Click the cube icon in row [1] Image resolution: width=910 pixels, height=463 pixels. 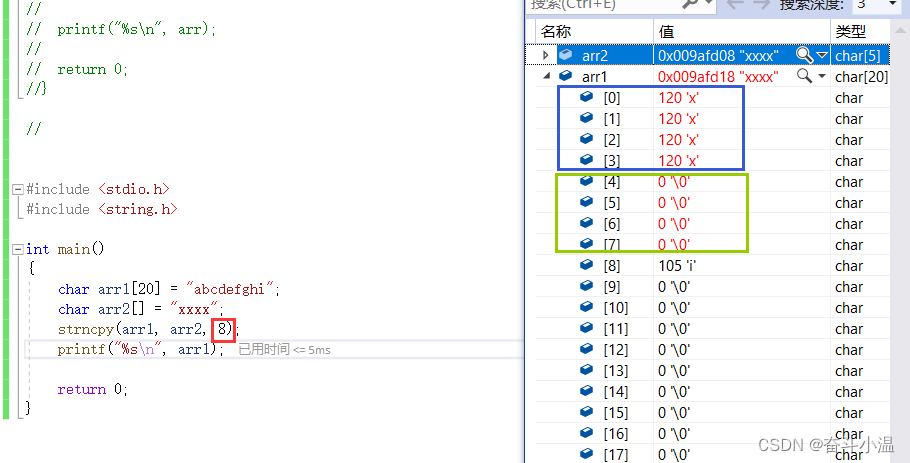pos(587,118)
